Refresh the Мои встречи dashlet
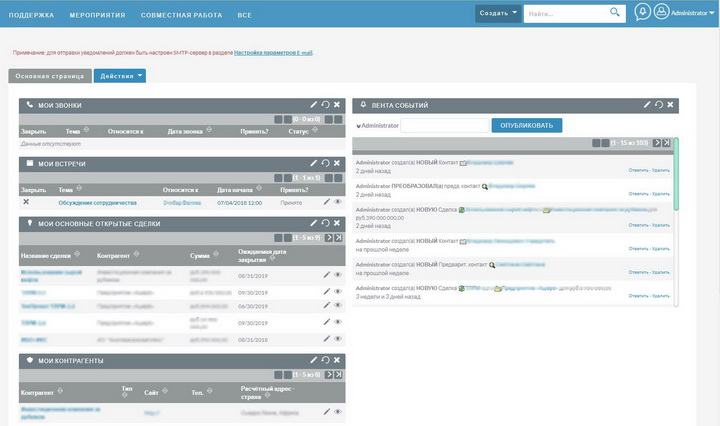Viewport: 720px width, 426px height. coord(326,163)
